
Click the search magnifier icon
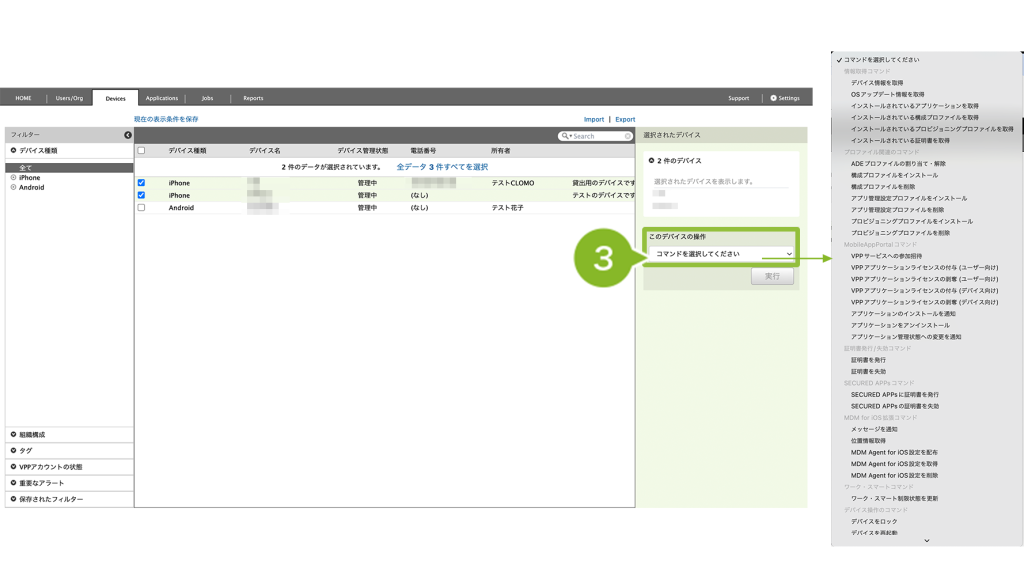[566, 136]
